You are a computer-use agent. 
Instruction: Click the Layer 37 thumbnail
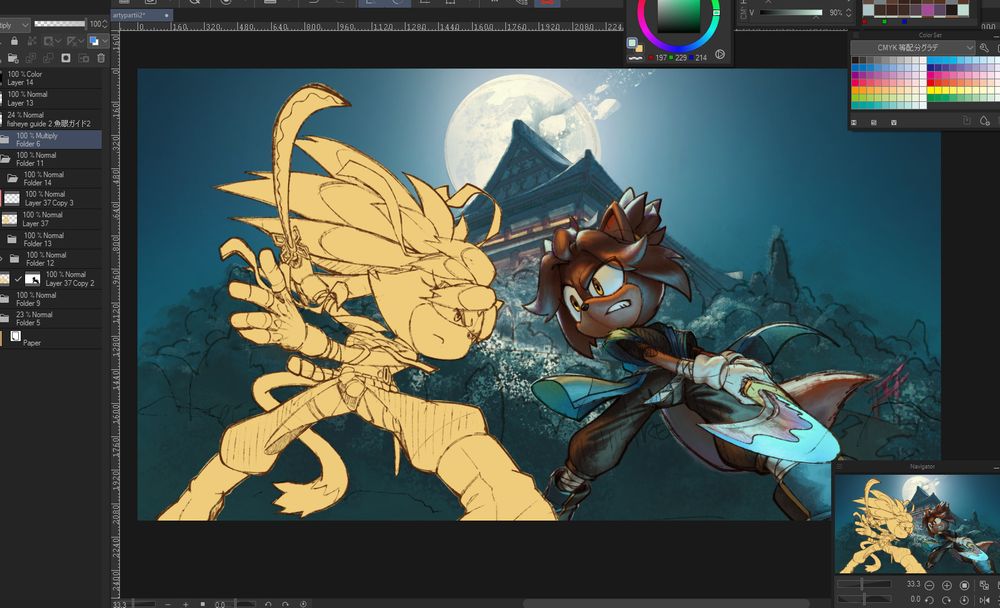9,219
